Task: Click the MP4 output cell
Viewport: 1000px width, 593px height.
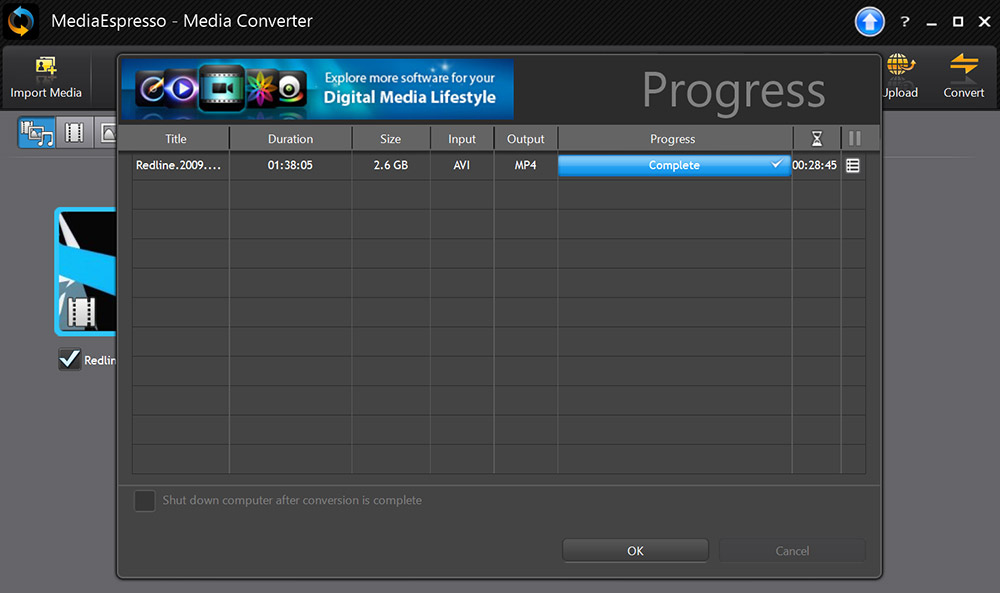Action: (526, 165)
